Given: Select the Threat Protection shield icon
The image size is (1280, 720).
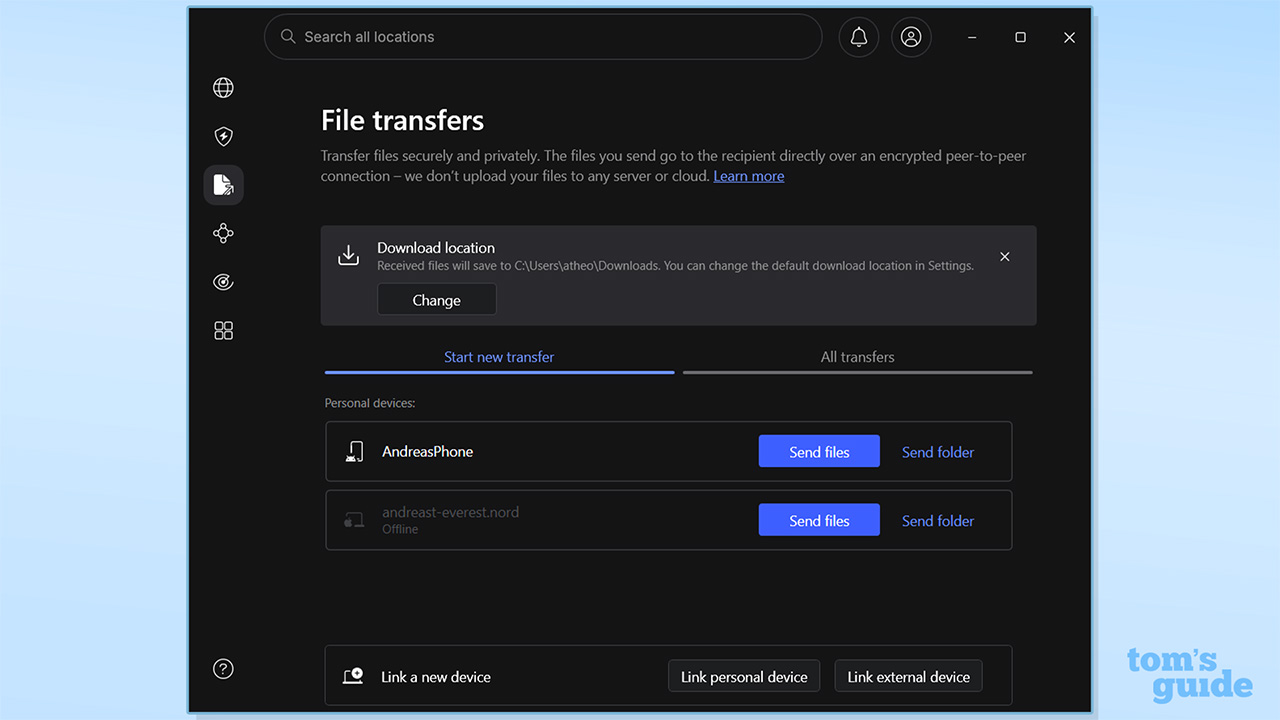Looking at the screenshot, I should (223, 136).
